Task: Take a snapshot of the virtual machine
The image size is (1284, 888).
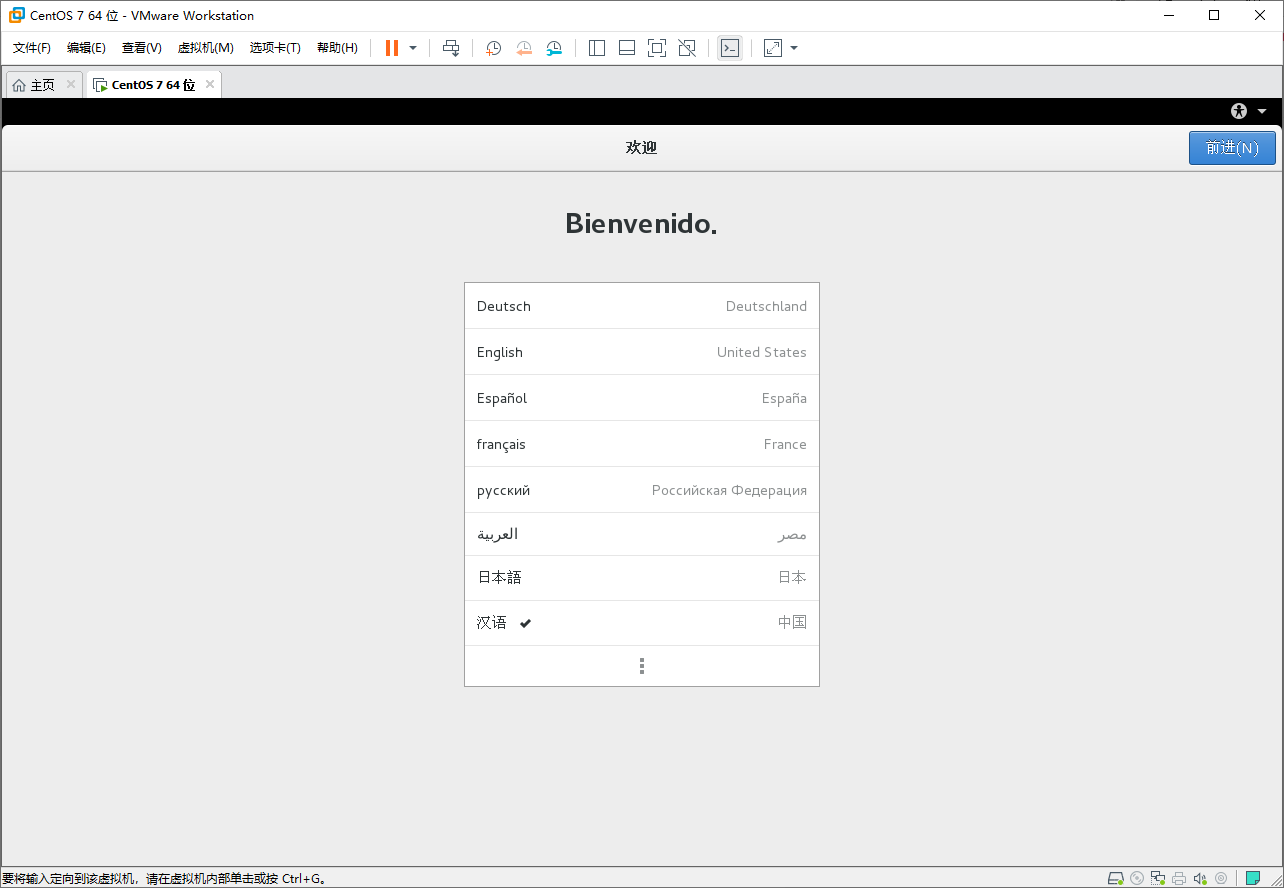Action: pos(493,48)
